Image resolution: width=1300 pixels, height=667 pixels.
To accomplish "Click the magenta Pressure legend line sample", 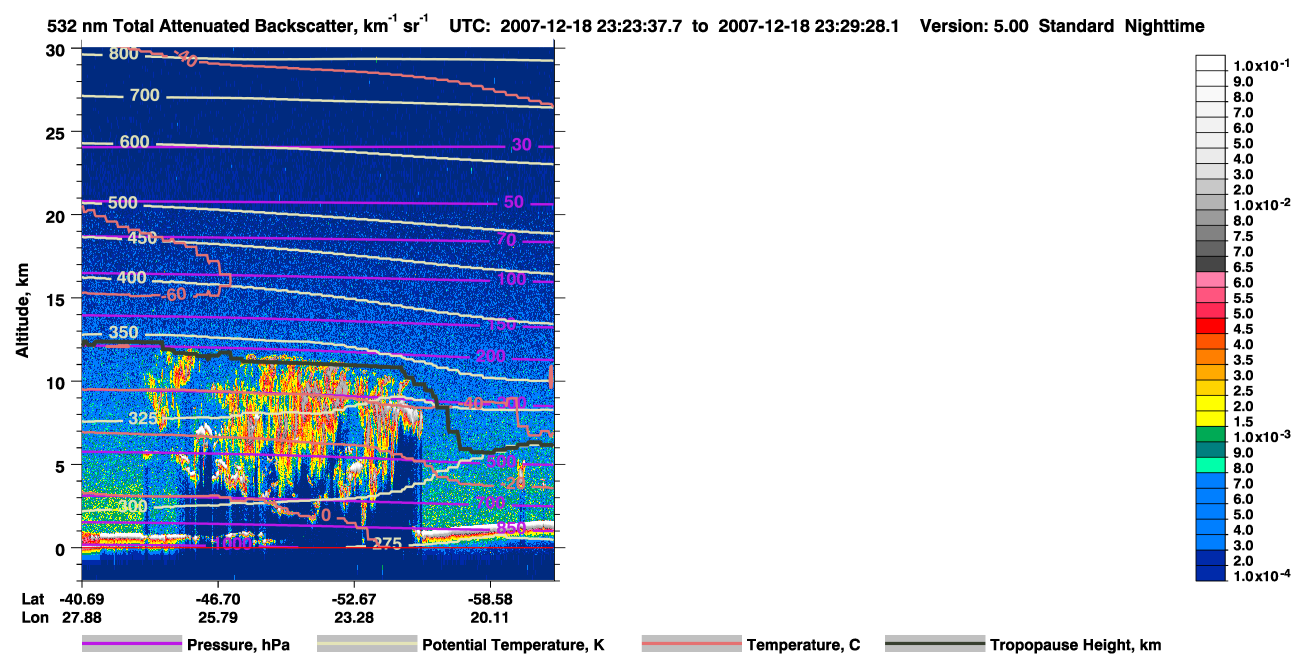I will click(x=131, y=645).
